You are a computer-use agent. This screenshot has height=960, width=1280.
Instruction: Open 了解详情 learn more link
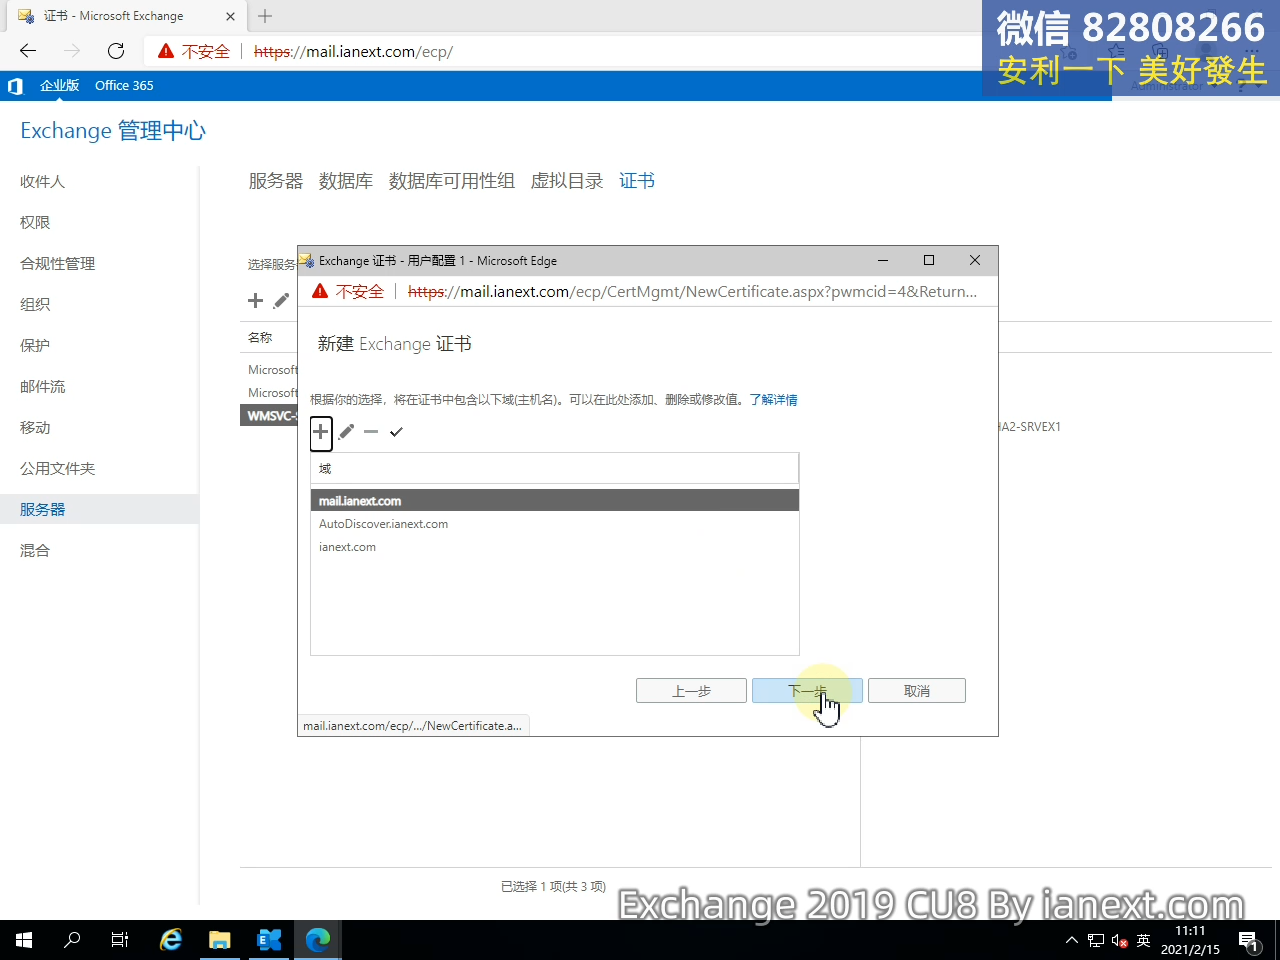coord(773,399)
